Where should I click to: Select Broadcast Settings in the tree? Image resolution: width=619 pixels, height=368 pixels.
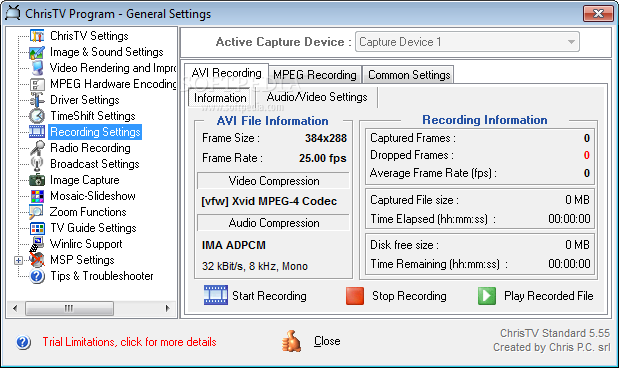click(95, 164)
